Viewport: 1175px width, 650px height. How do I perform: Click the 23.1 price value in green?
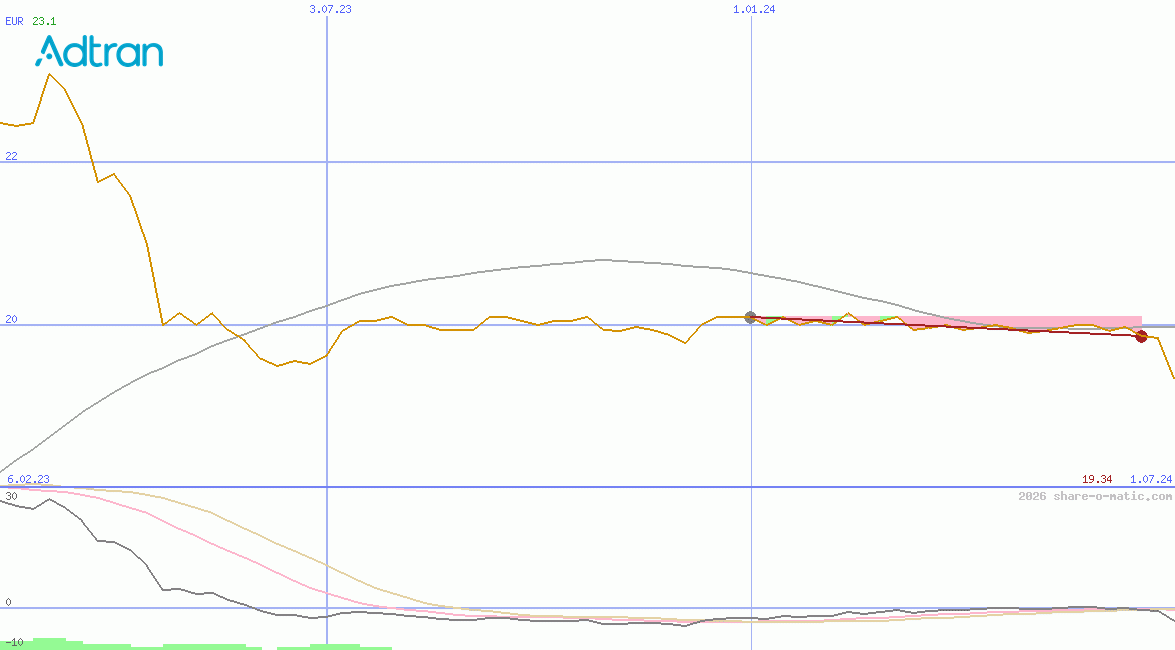click(x=44, y=20)
